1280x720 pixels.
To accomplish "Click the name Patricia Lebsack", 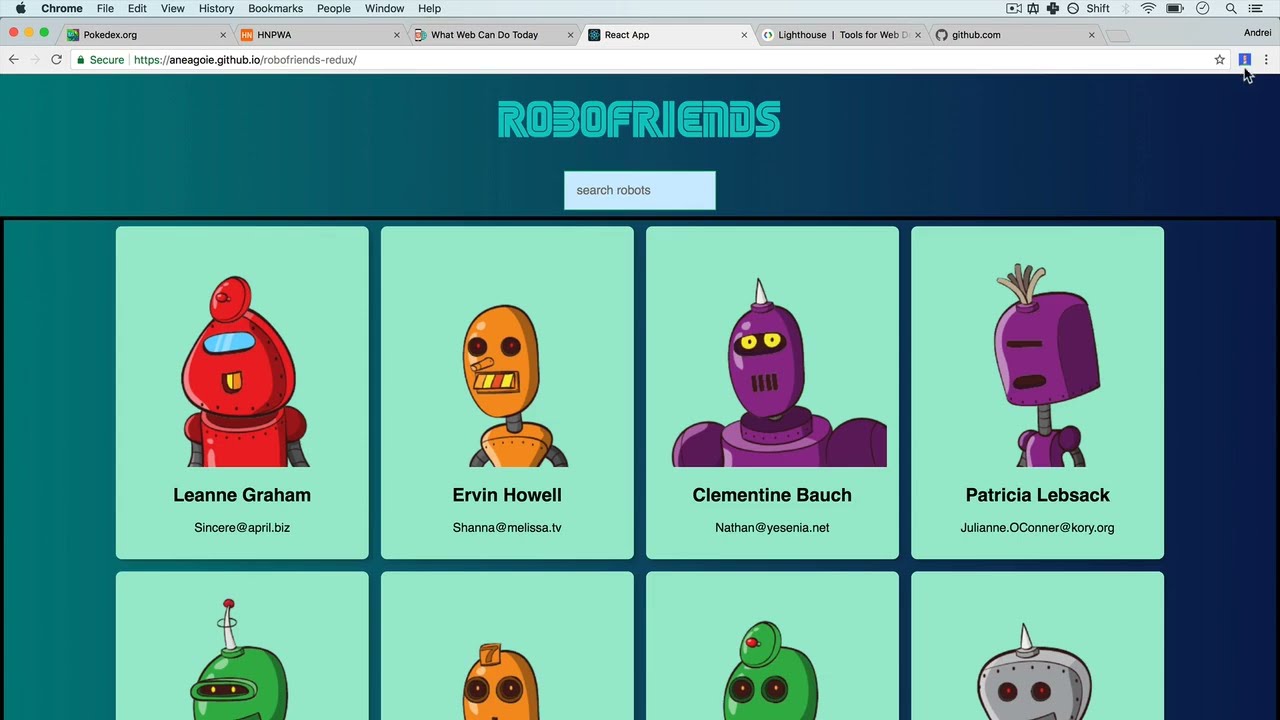I will [1037, 495].
